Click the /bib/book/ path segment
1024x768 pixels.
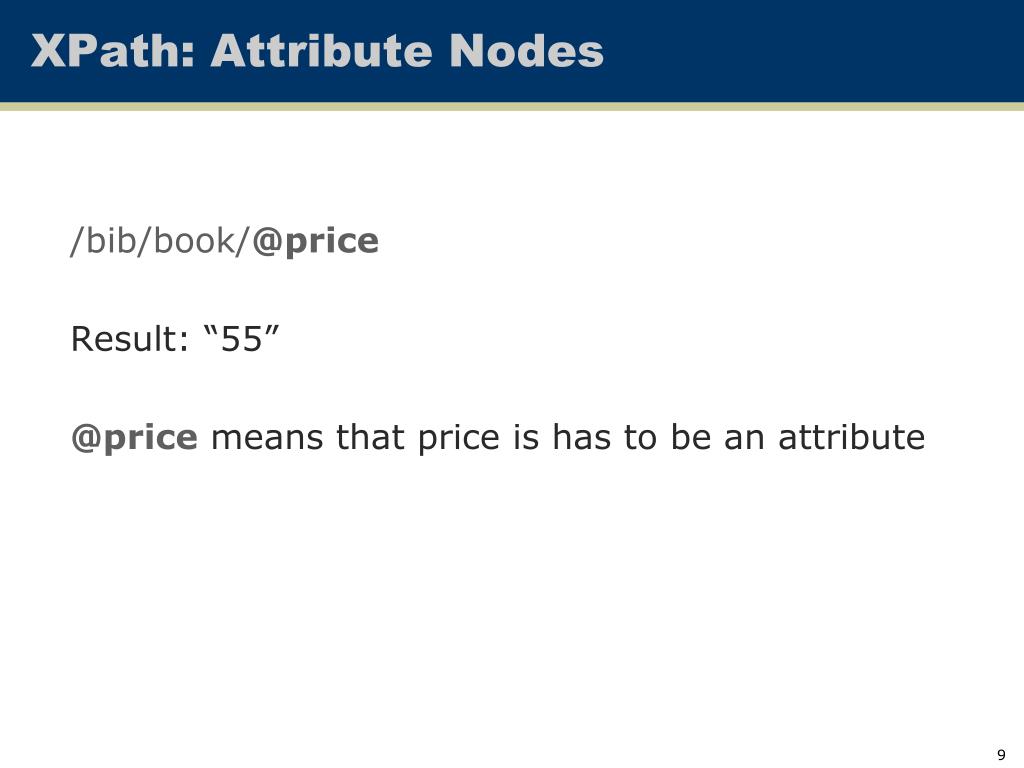point(161,241)
